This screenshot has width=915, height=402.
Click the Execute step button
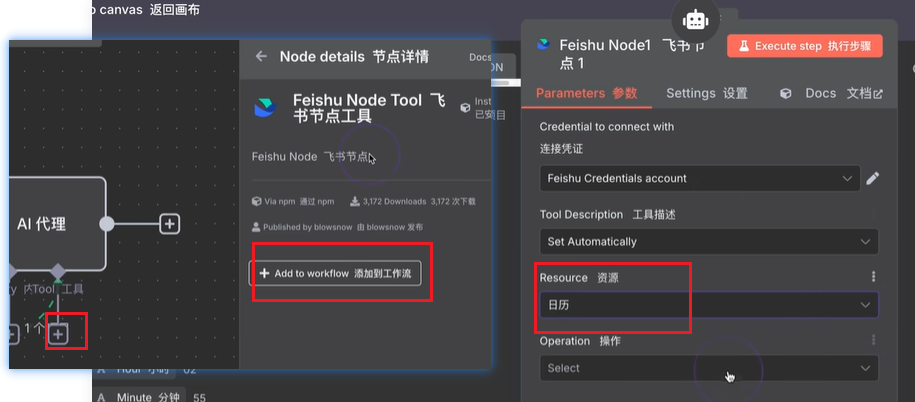[x=805, y=46]
